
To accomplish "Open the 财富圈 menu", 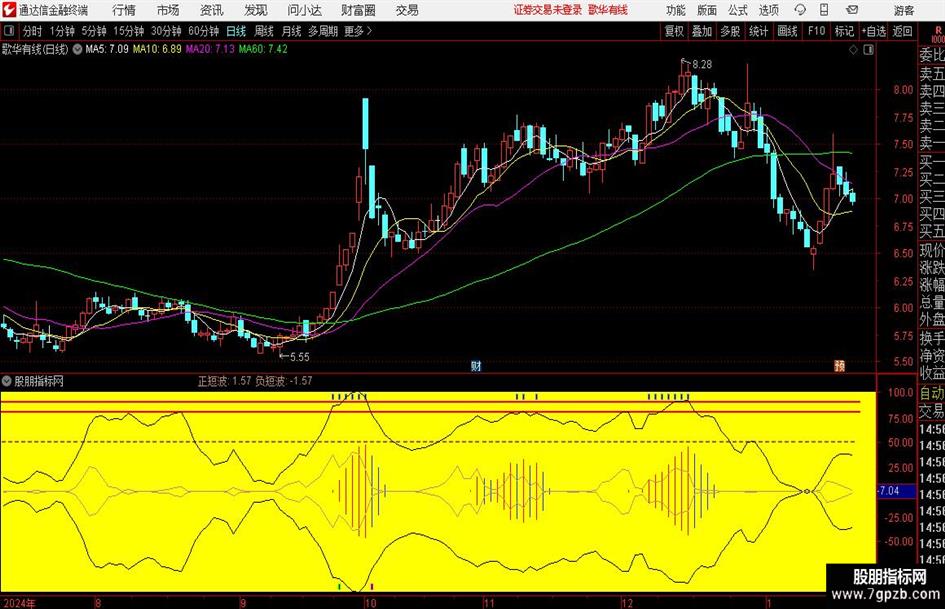I will (x=359, y=10).
